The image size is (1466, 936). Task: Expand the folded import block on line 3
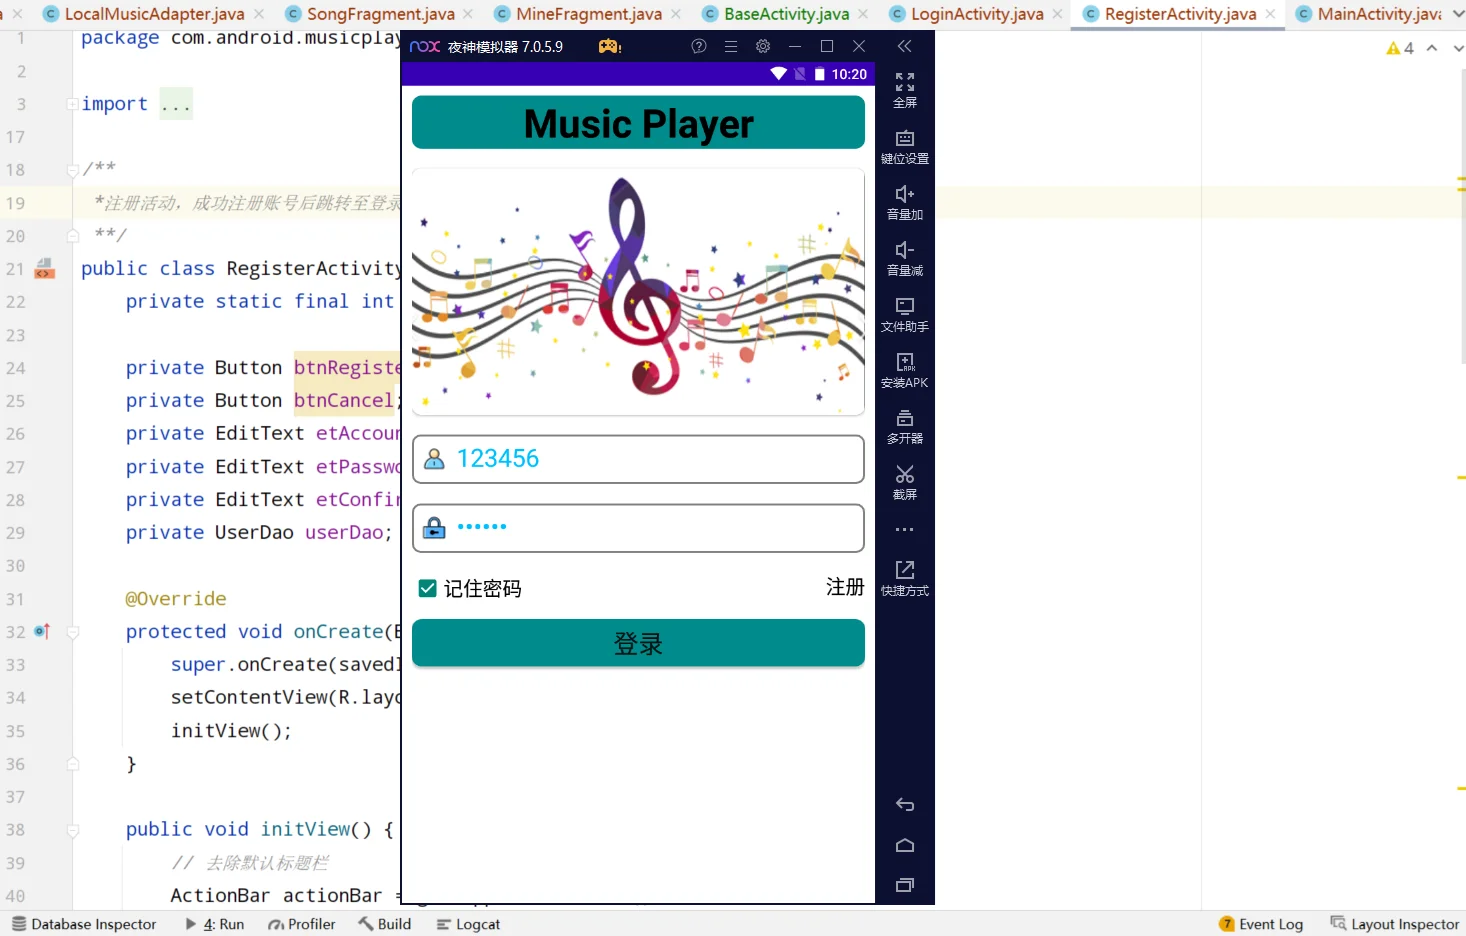tap(72, 104)
